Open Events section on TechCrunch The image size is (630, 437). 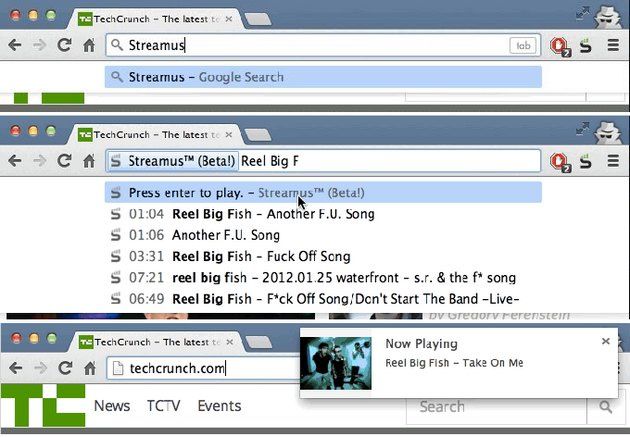(219, 406)
